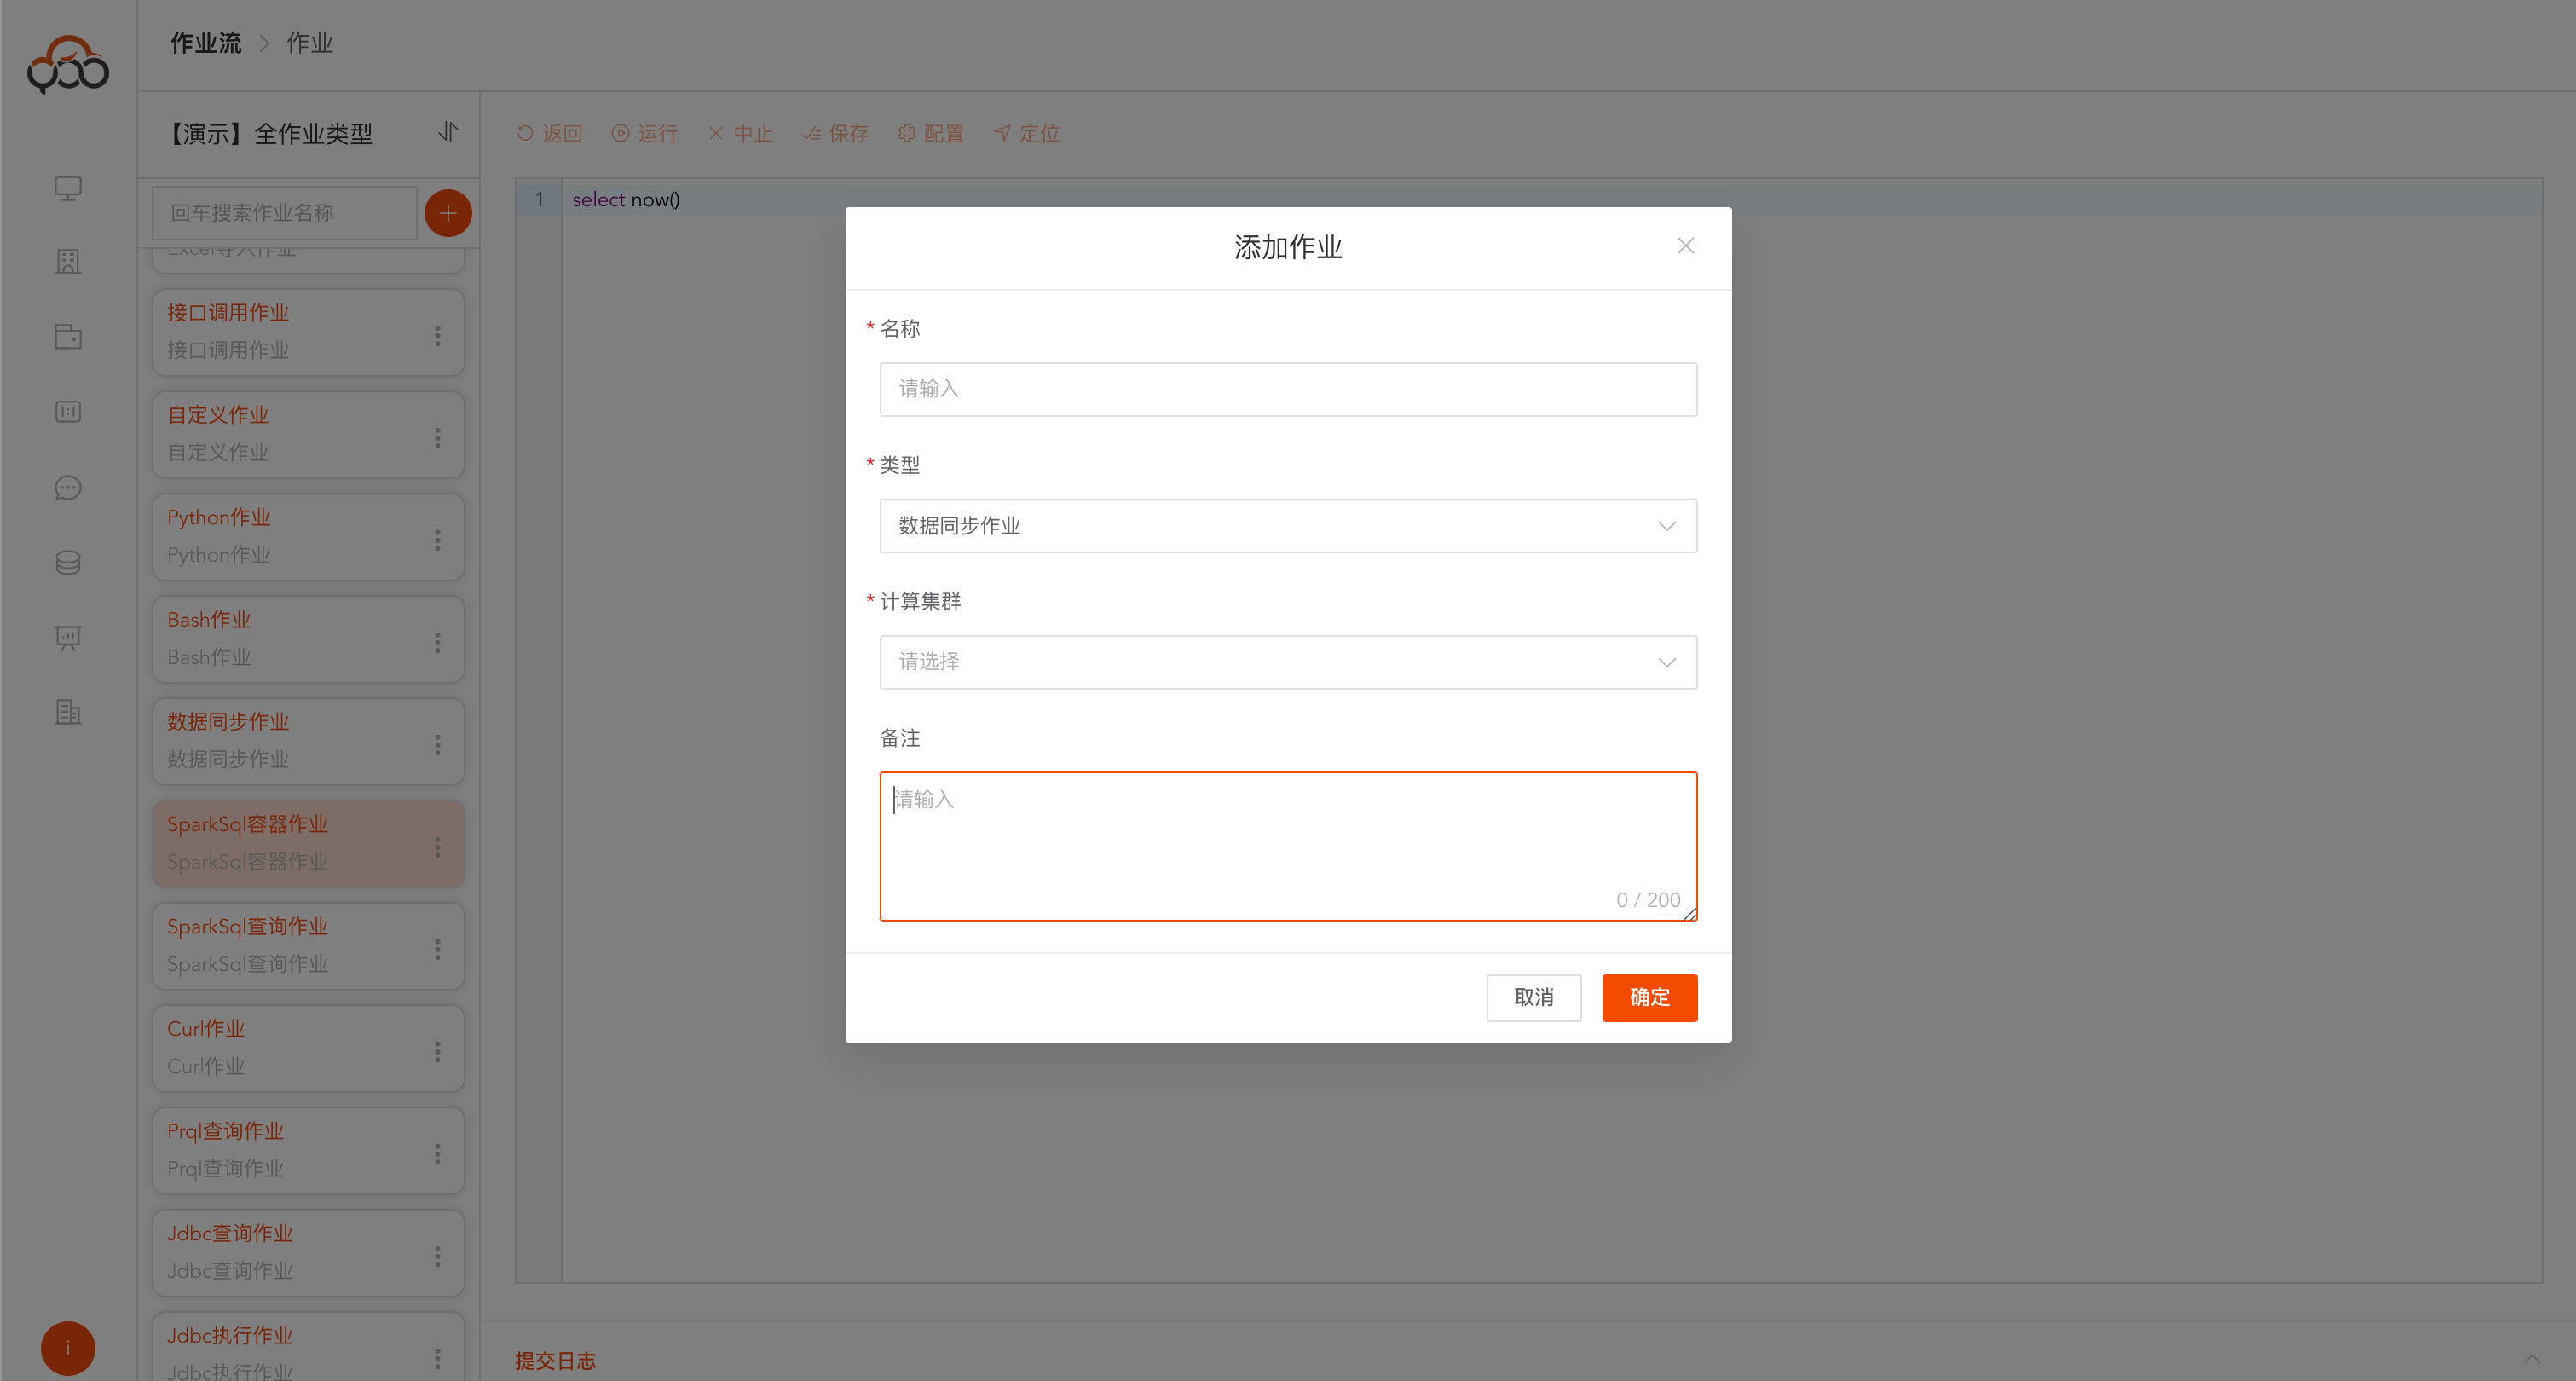The height and width of the screenshot is (1381, 2576).
Task: Click the user avatar at bottom left
Action: 68,1348
